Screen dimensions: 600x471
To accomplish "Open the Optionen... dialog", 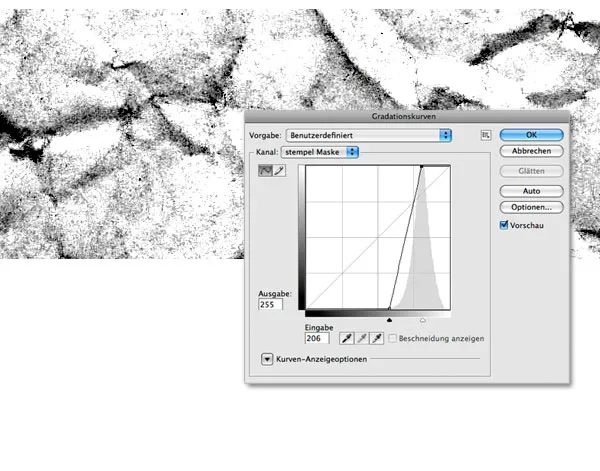I will [531, 207].
